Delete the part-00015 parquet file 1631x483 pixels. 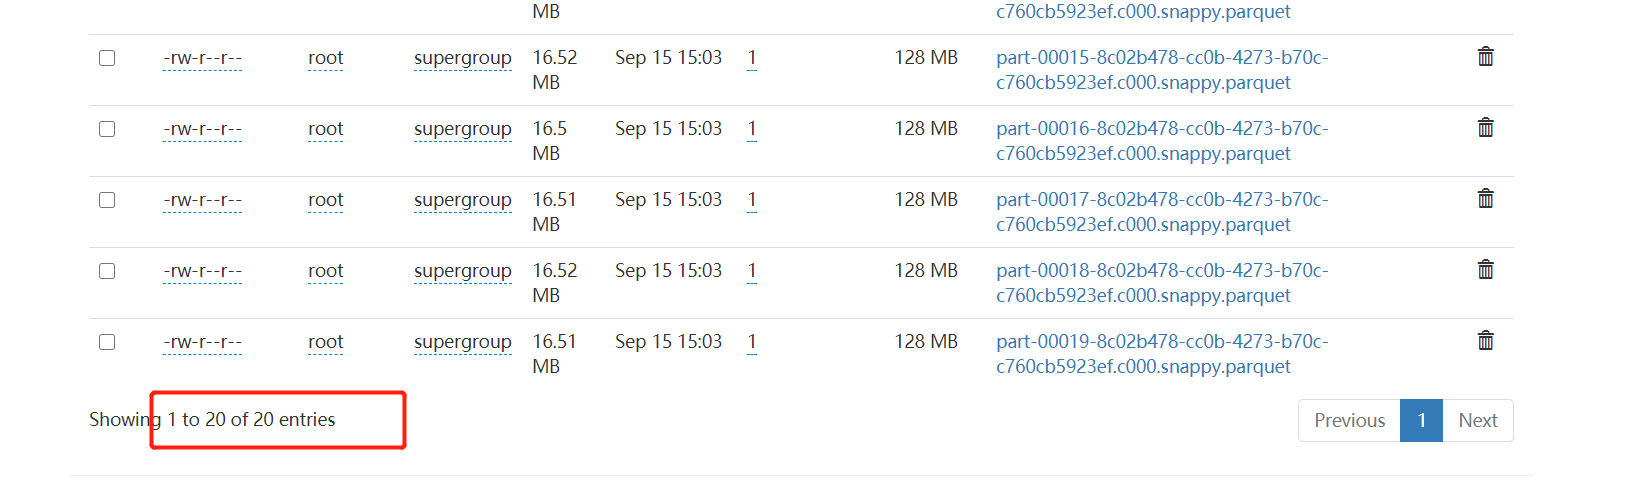pyautogui.click(x=1485, y=57)
